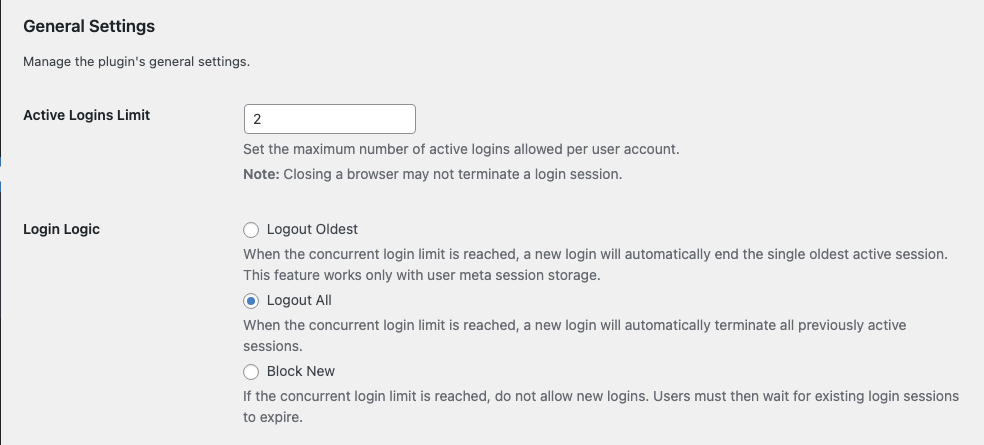Click the value 2 in the limit field
The width and height of the screenshot is (984, 445).
(257, 119)
